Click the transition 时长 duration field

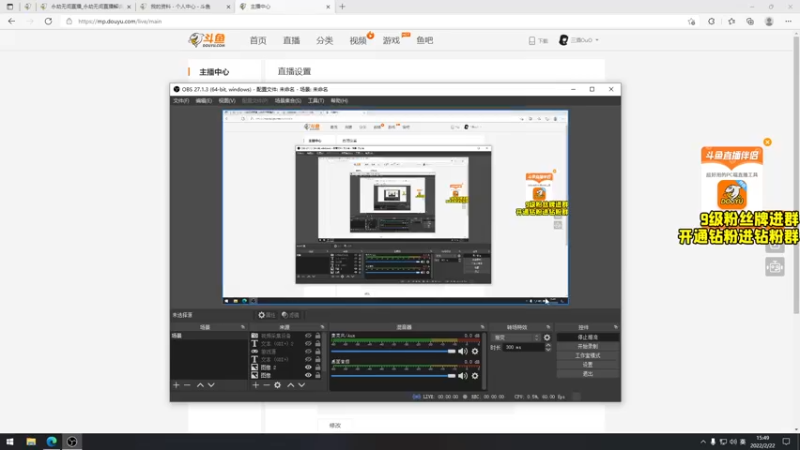523,347
